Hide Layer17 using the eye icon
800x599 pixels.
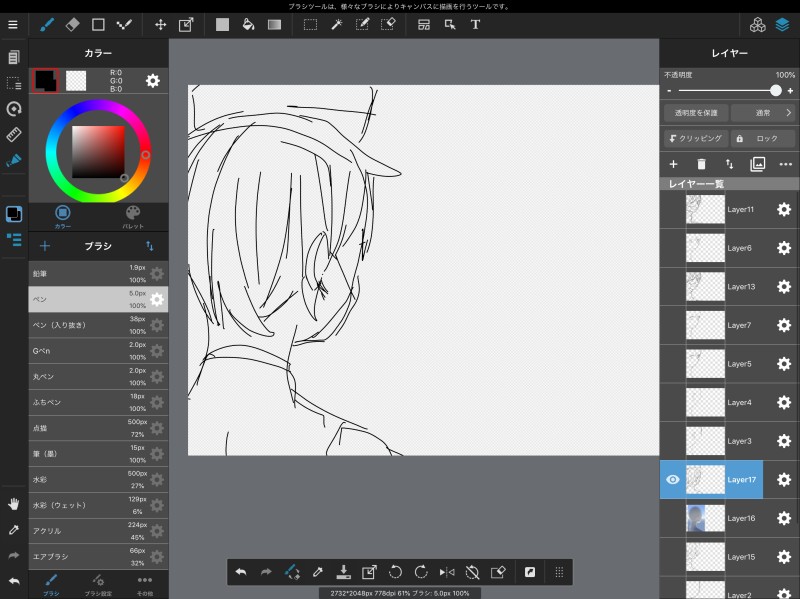[x=673, y=480]
